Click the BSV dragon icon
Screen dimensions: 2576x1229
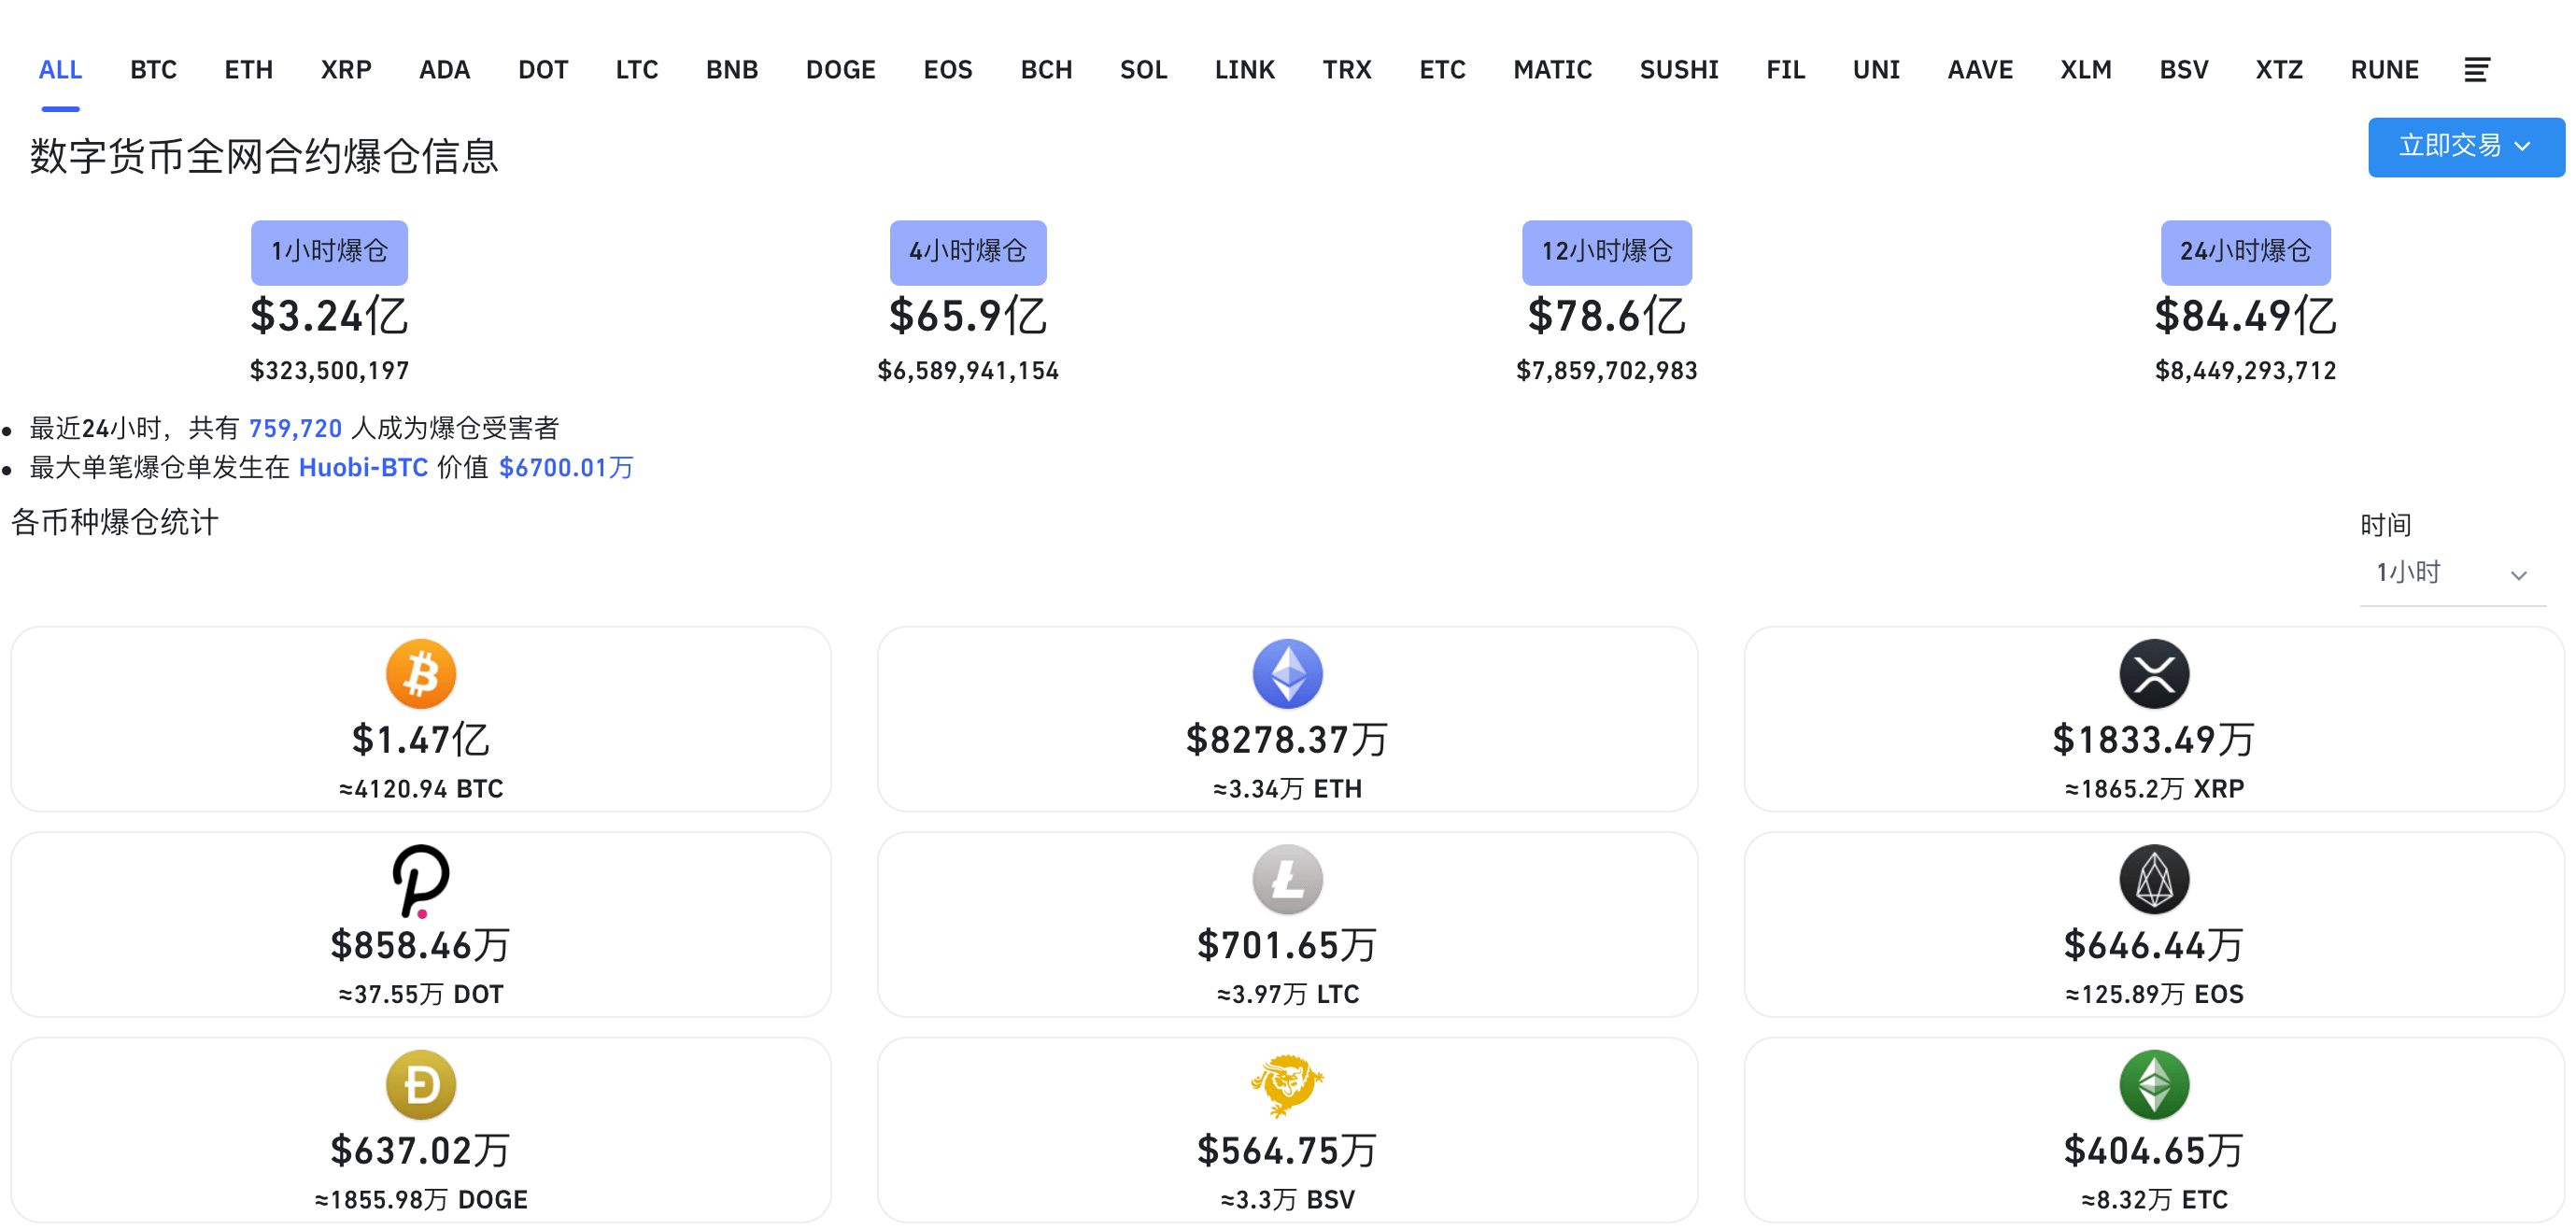pyautogui.click(x=1287, y=1084)
